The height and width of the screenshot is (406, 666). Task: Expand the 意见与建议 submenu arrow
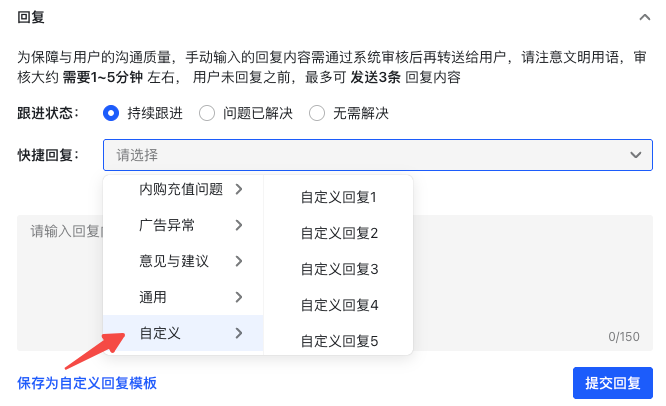point(239,261)
